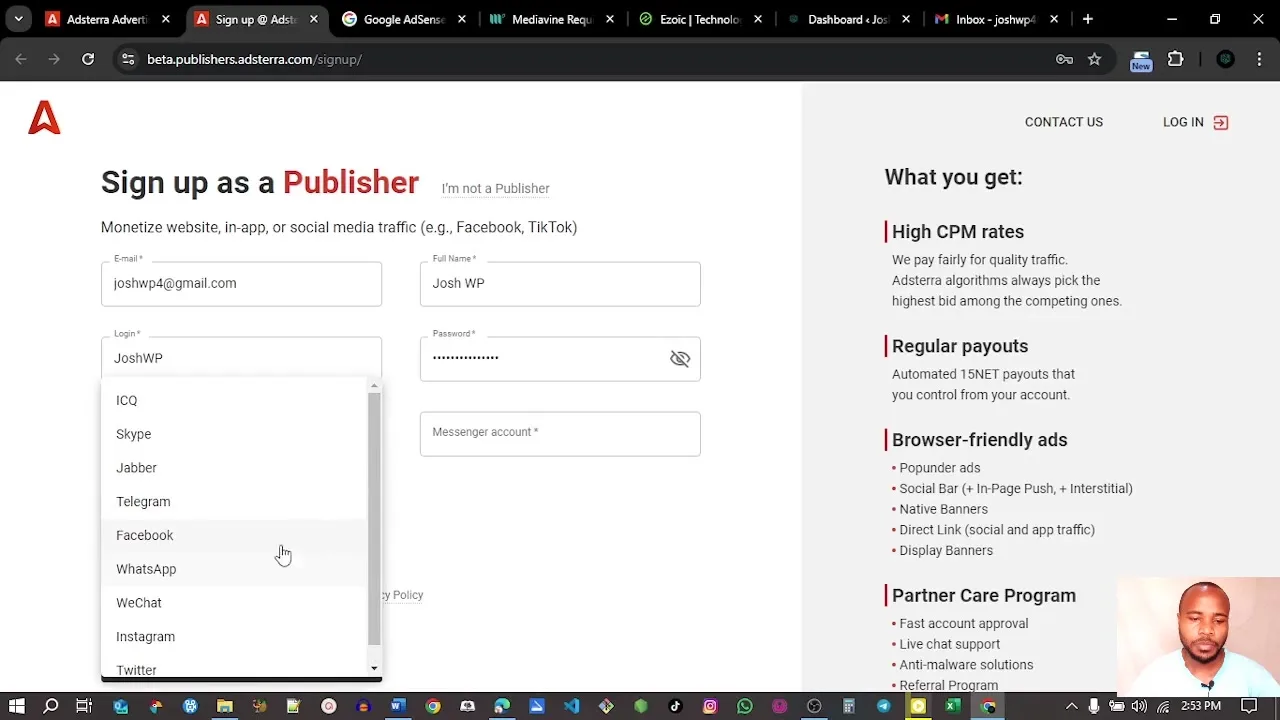The height and width of the screenshot is (720, 1280).
Task: Pick WhatsApp from the messenger dropdown
Action: point(235,569)
